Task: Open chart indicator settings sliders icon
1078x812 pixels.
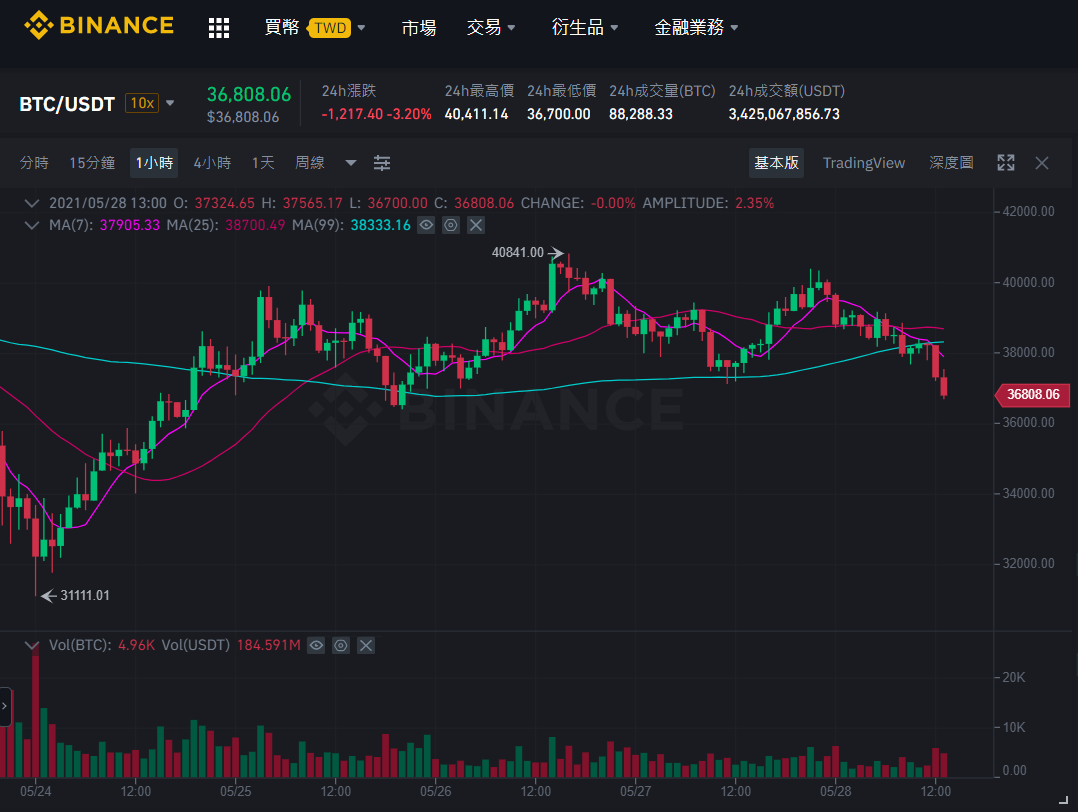Action: pyautogui.click(x=382, y=163)
